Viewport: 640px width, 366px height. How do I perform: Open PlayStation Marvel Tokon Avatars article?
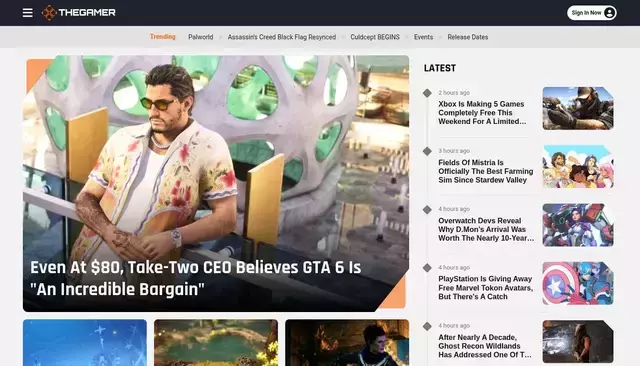click(x=486, y=288)
